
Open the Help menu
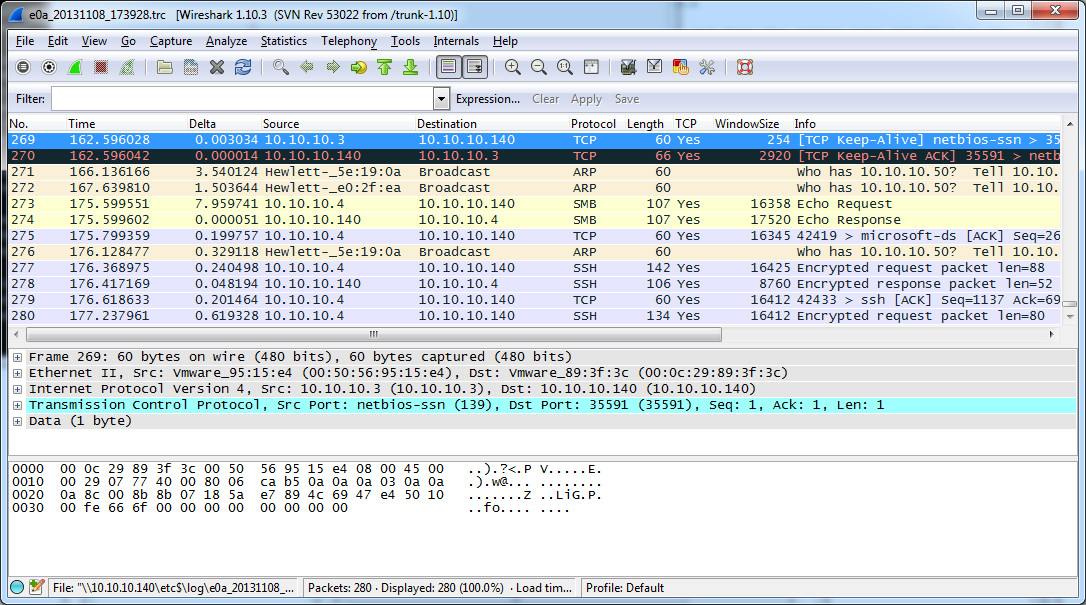pos(506,41)
